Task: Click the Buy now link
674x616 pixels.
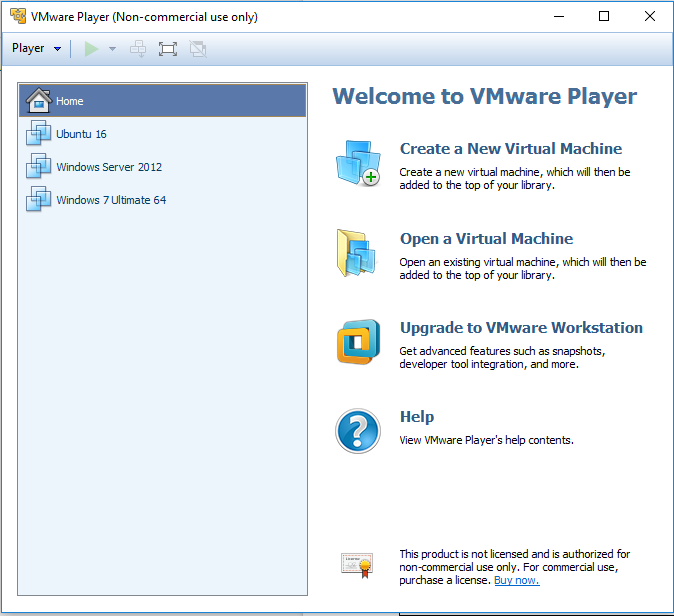Action: 517,580
